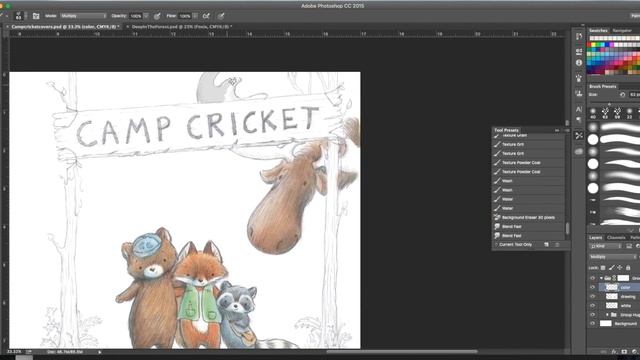This screenshot has width=640, height=360.
Task: Toggle the Brush panel button in options bar
Action: [x=36, y=16]
